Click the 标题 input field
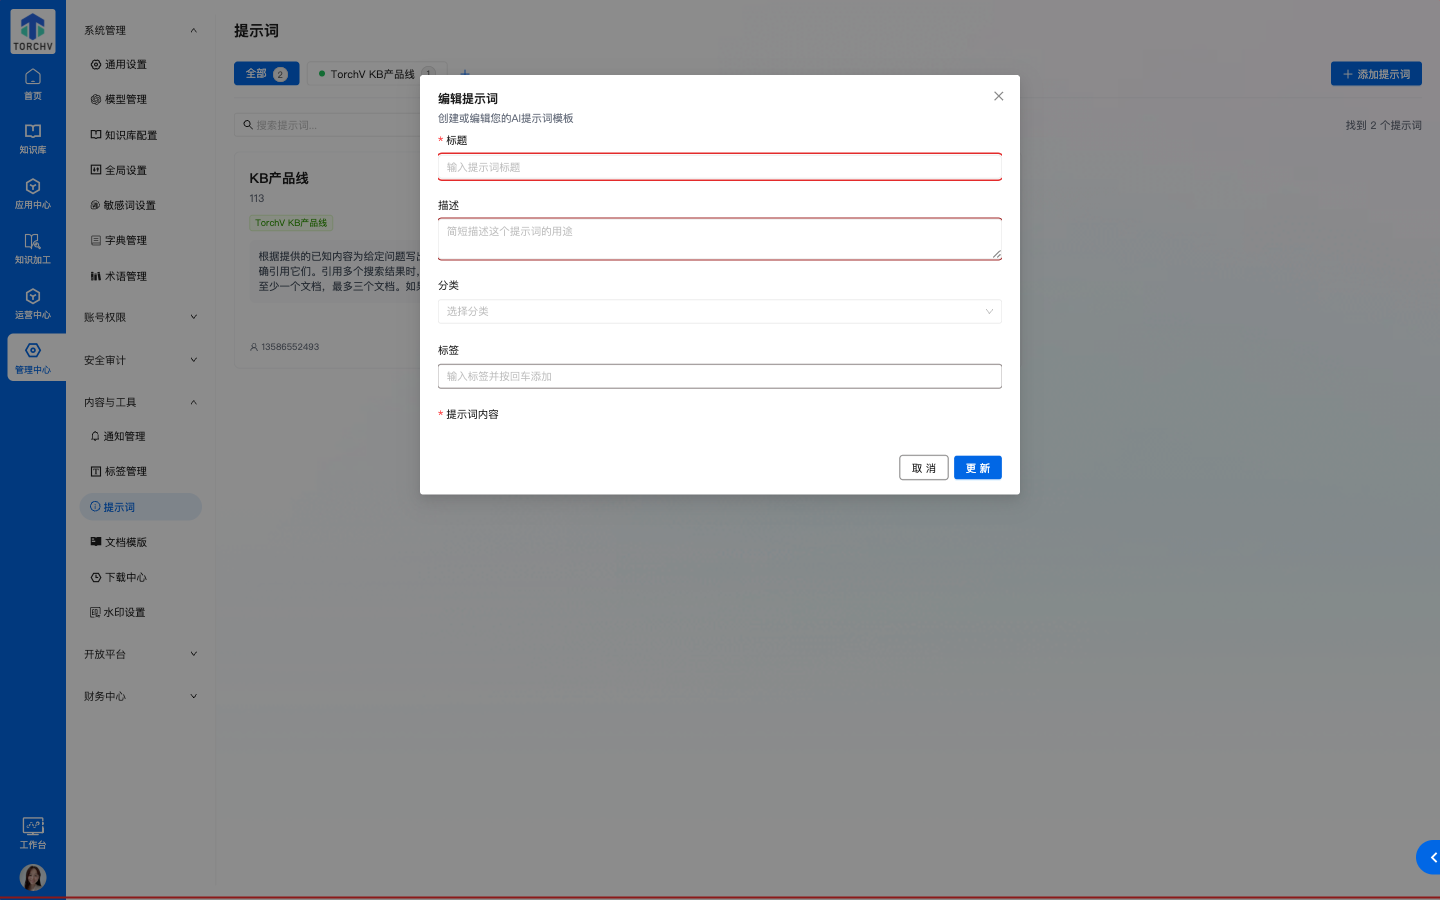Image resolution: width=1440 pixels, height=900 pixels. tap(719, 166)
